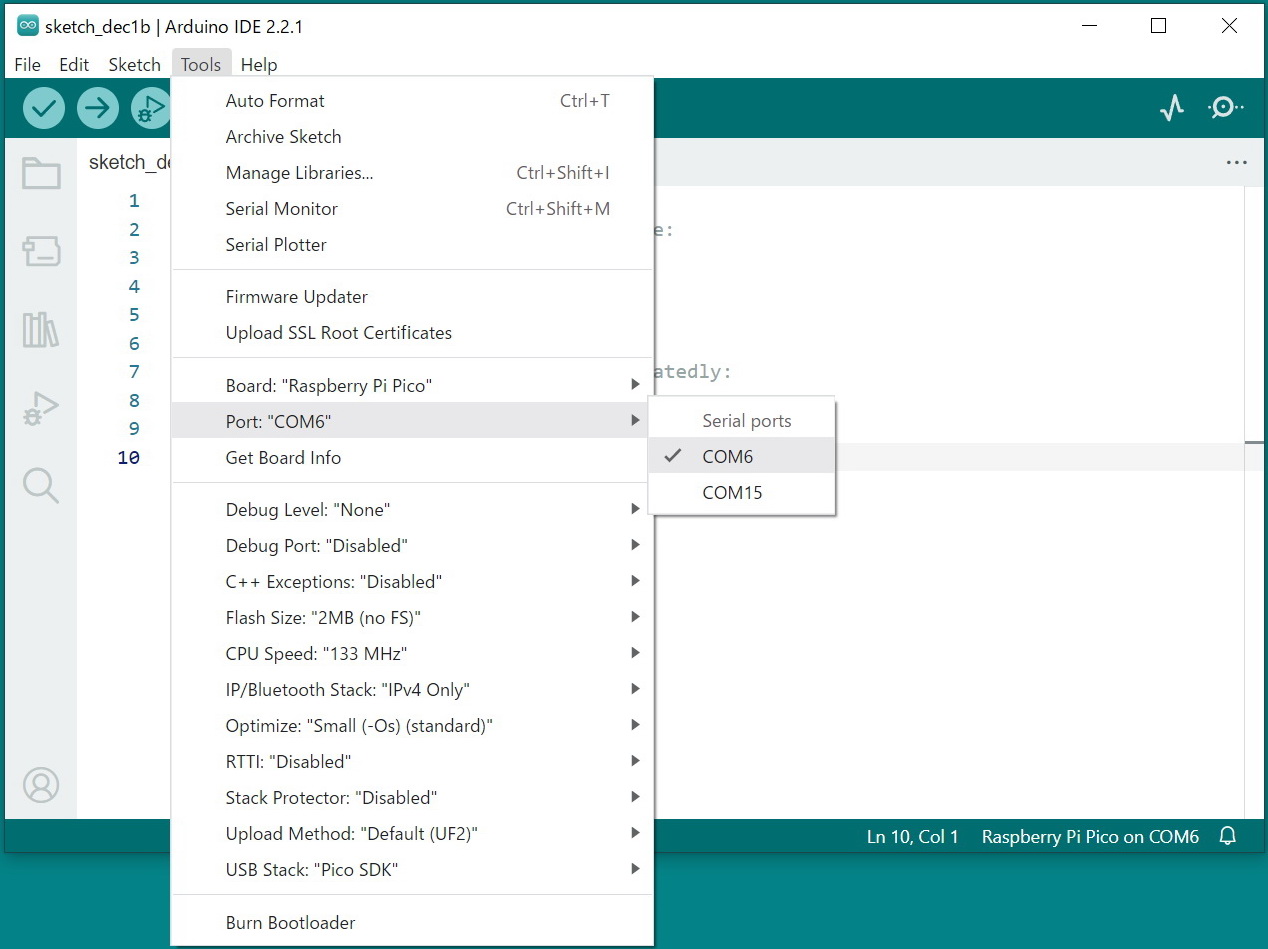Expand the CPU Speed 133 MHz submenu
This screenshot has height=949, width=1268.
413,653
